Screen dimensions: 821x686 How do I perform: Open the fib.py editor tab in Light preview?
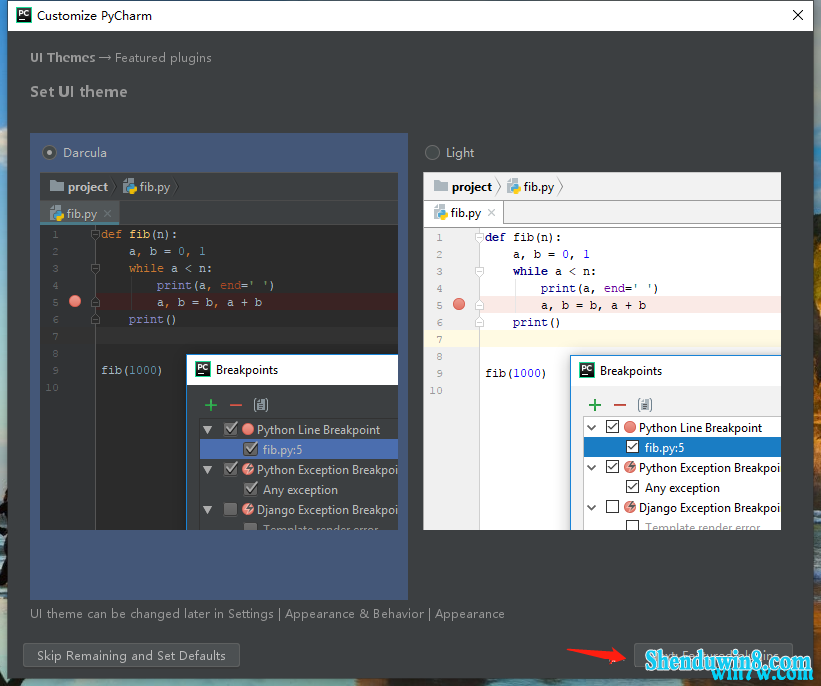pos(464,213)
